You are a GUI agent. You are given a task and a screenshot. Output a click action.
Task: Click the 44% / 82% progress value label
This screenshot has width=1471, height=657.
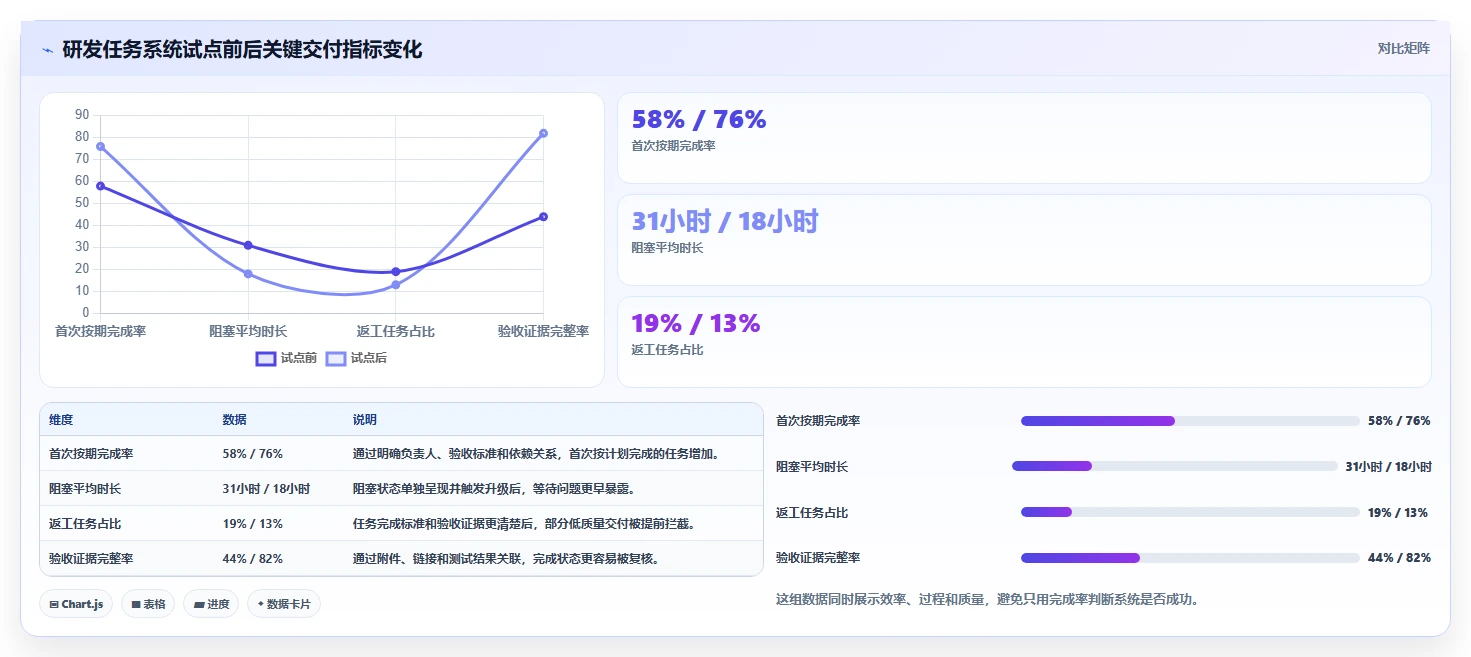click(1399, 558)
